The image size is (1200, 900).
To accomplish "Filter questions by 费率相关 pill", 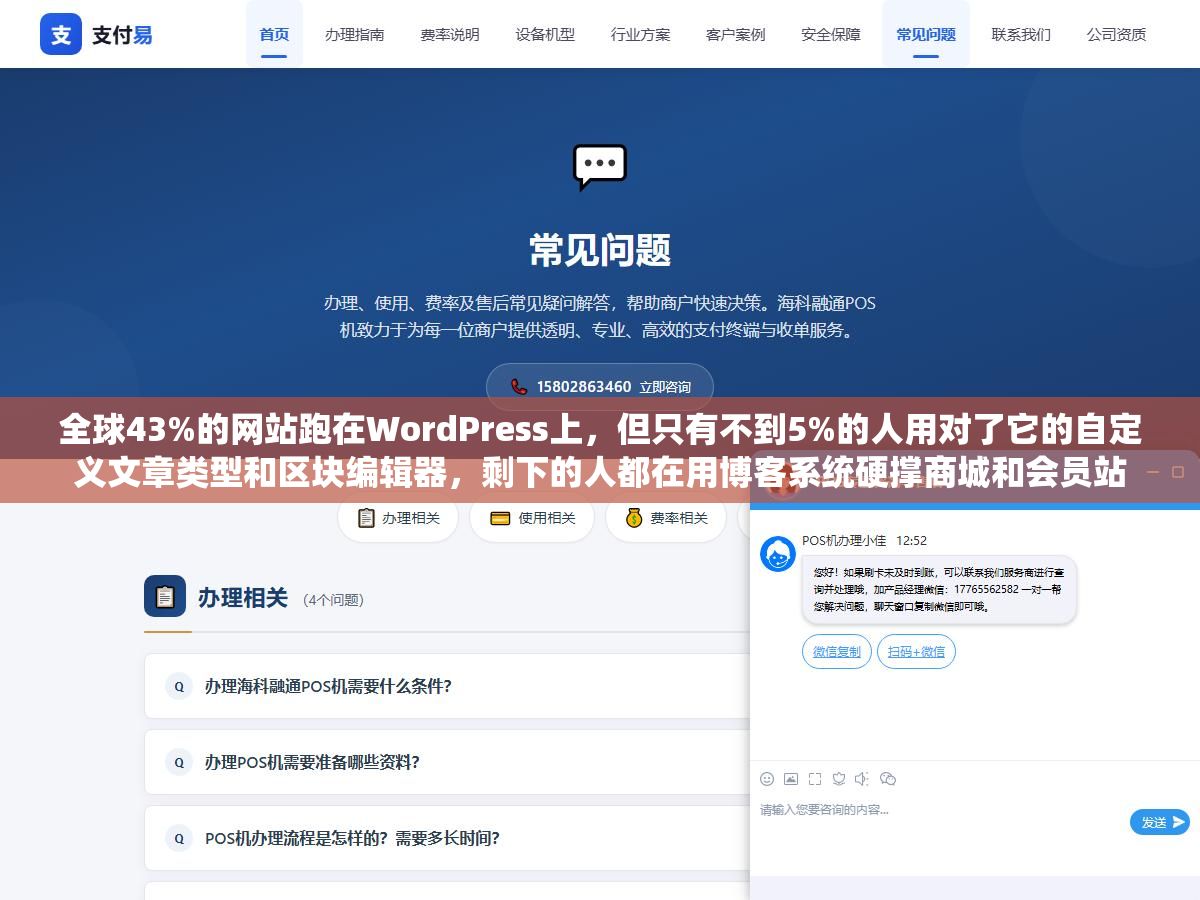I will coord(666,518).
